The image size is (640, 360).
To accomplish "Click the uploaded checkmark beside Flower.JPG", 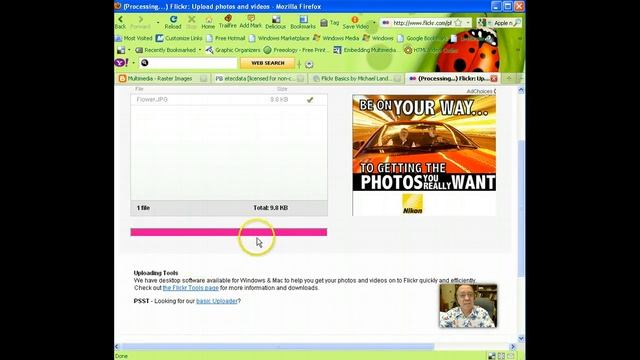I will pyautogui.click(x=310, y=100).
